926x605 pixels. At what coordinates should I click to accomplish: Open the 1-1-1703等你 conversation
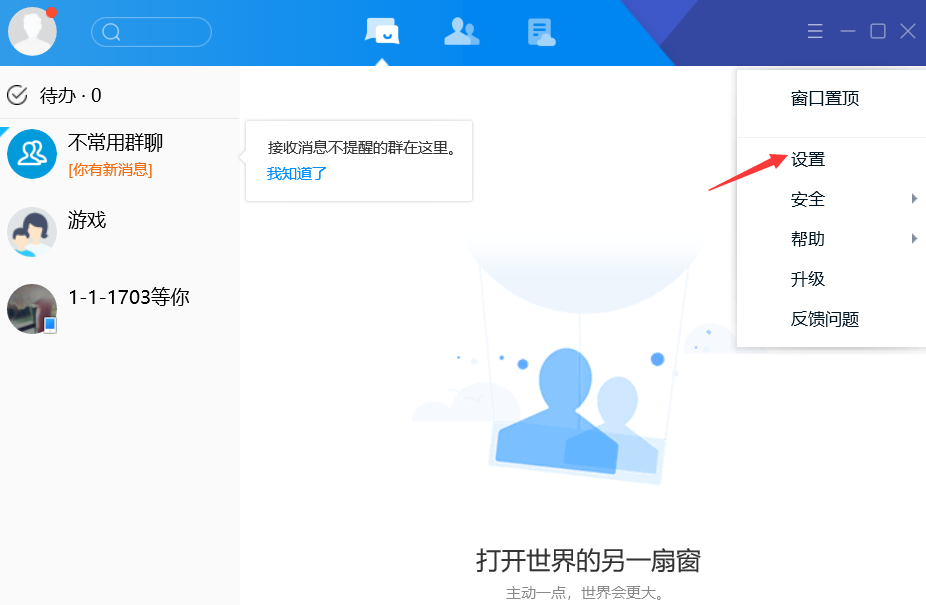(x=119, y=309)
